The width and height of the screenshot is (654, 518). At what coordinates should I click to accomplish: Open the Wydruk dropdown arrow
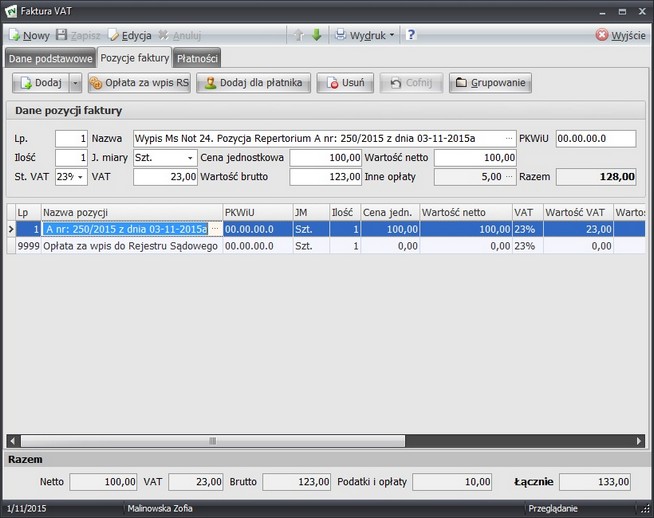[392, 35]
